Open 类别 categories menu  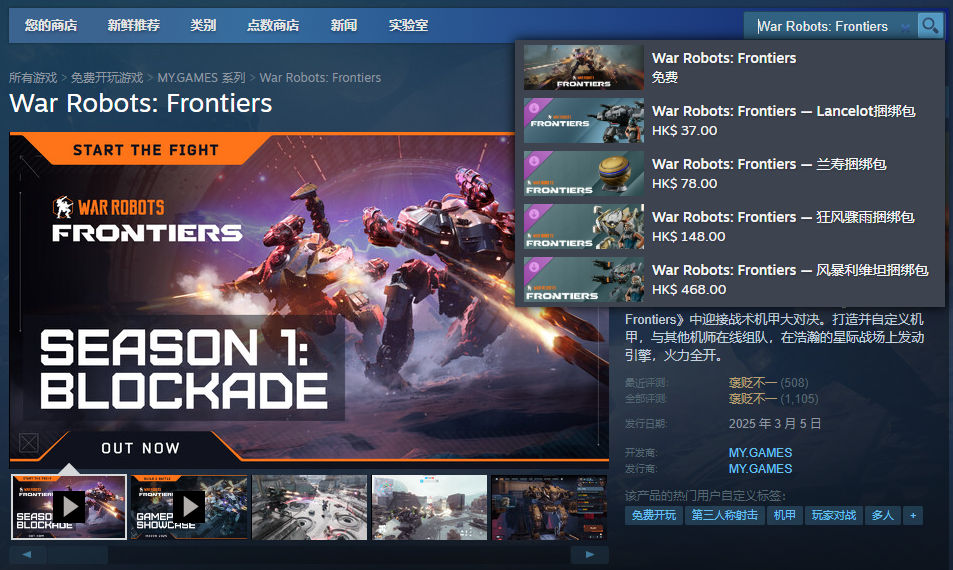pyautogui.click(x=203, y=26)
